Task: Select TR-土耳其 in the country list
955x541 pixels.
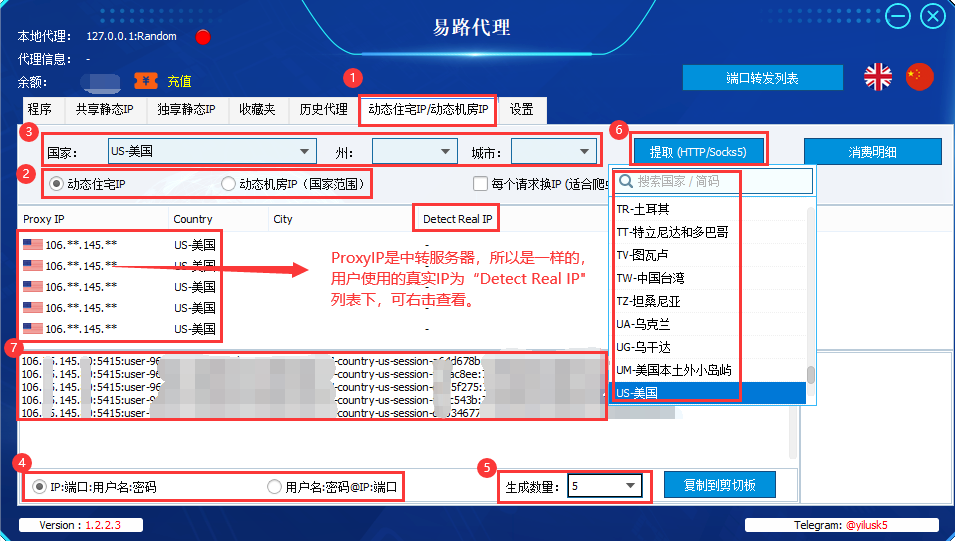Action: (708, 209)
